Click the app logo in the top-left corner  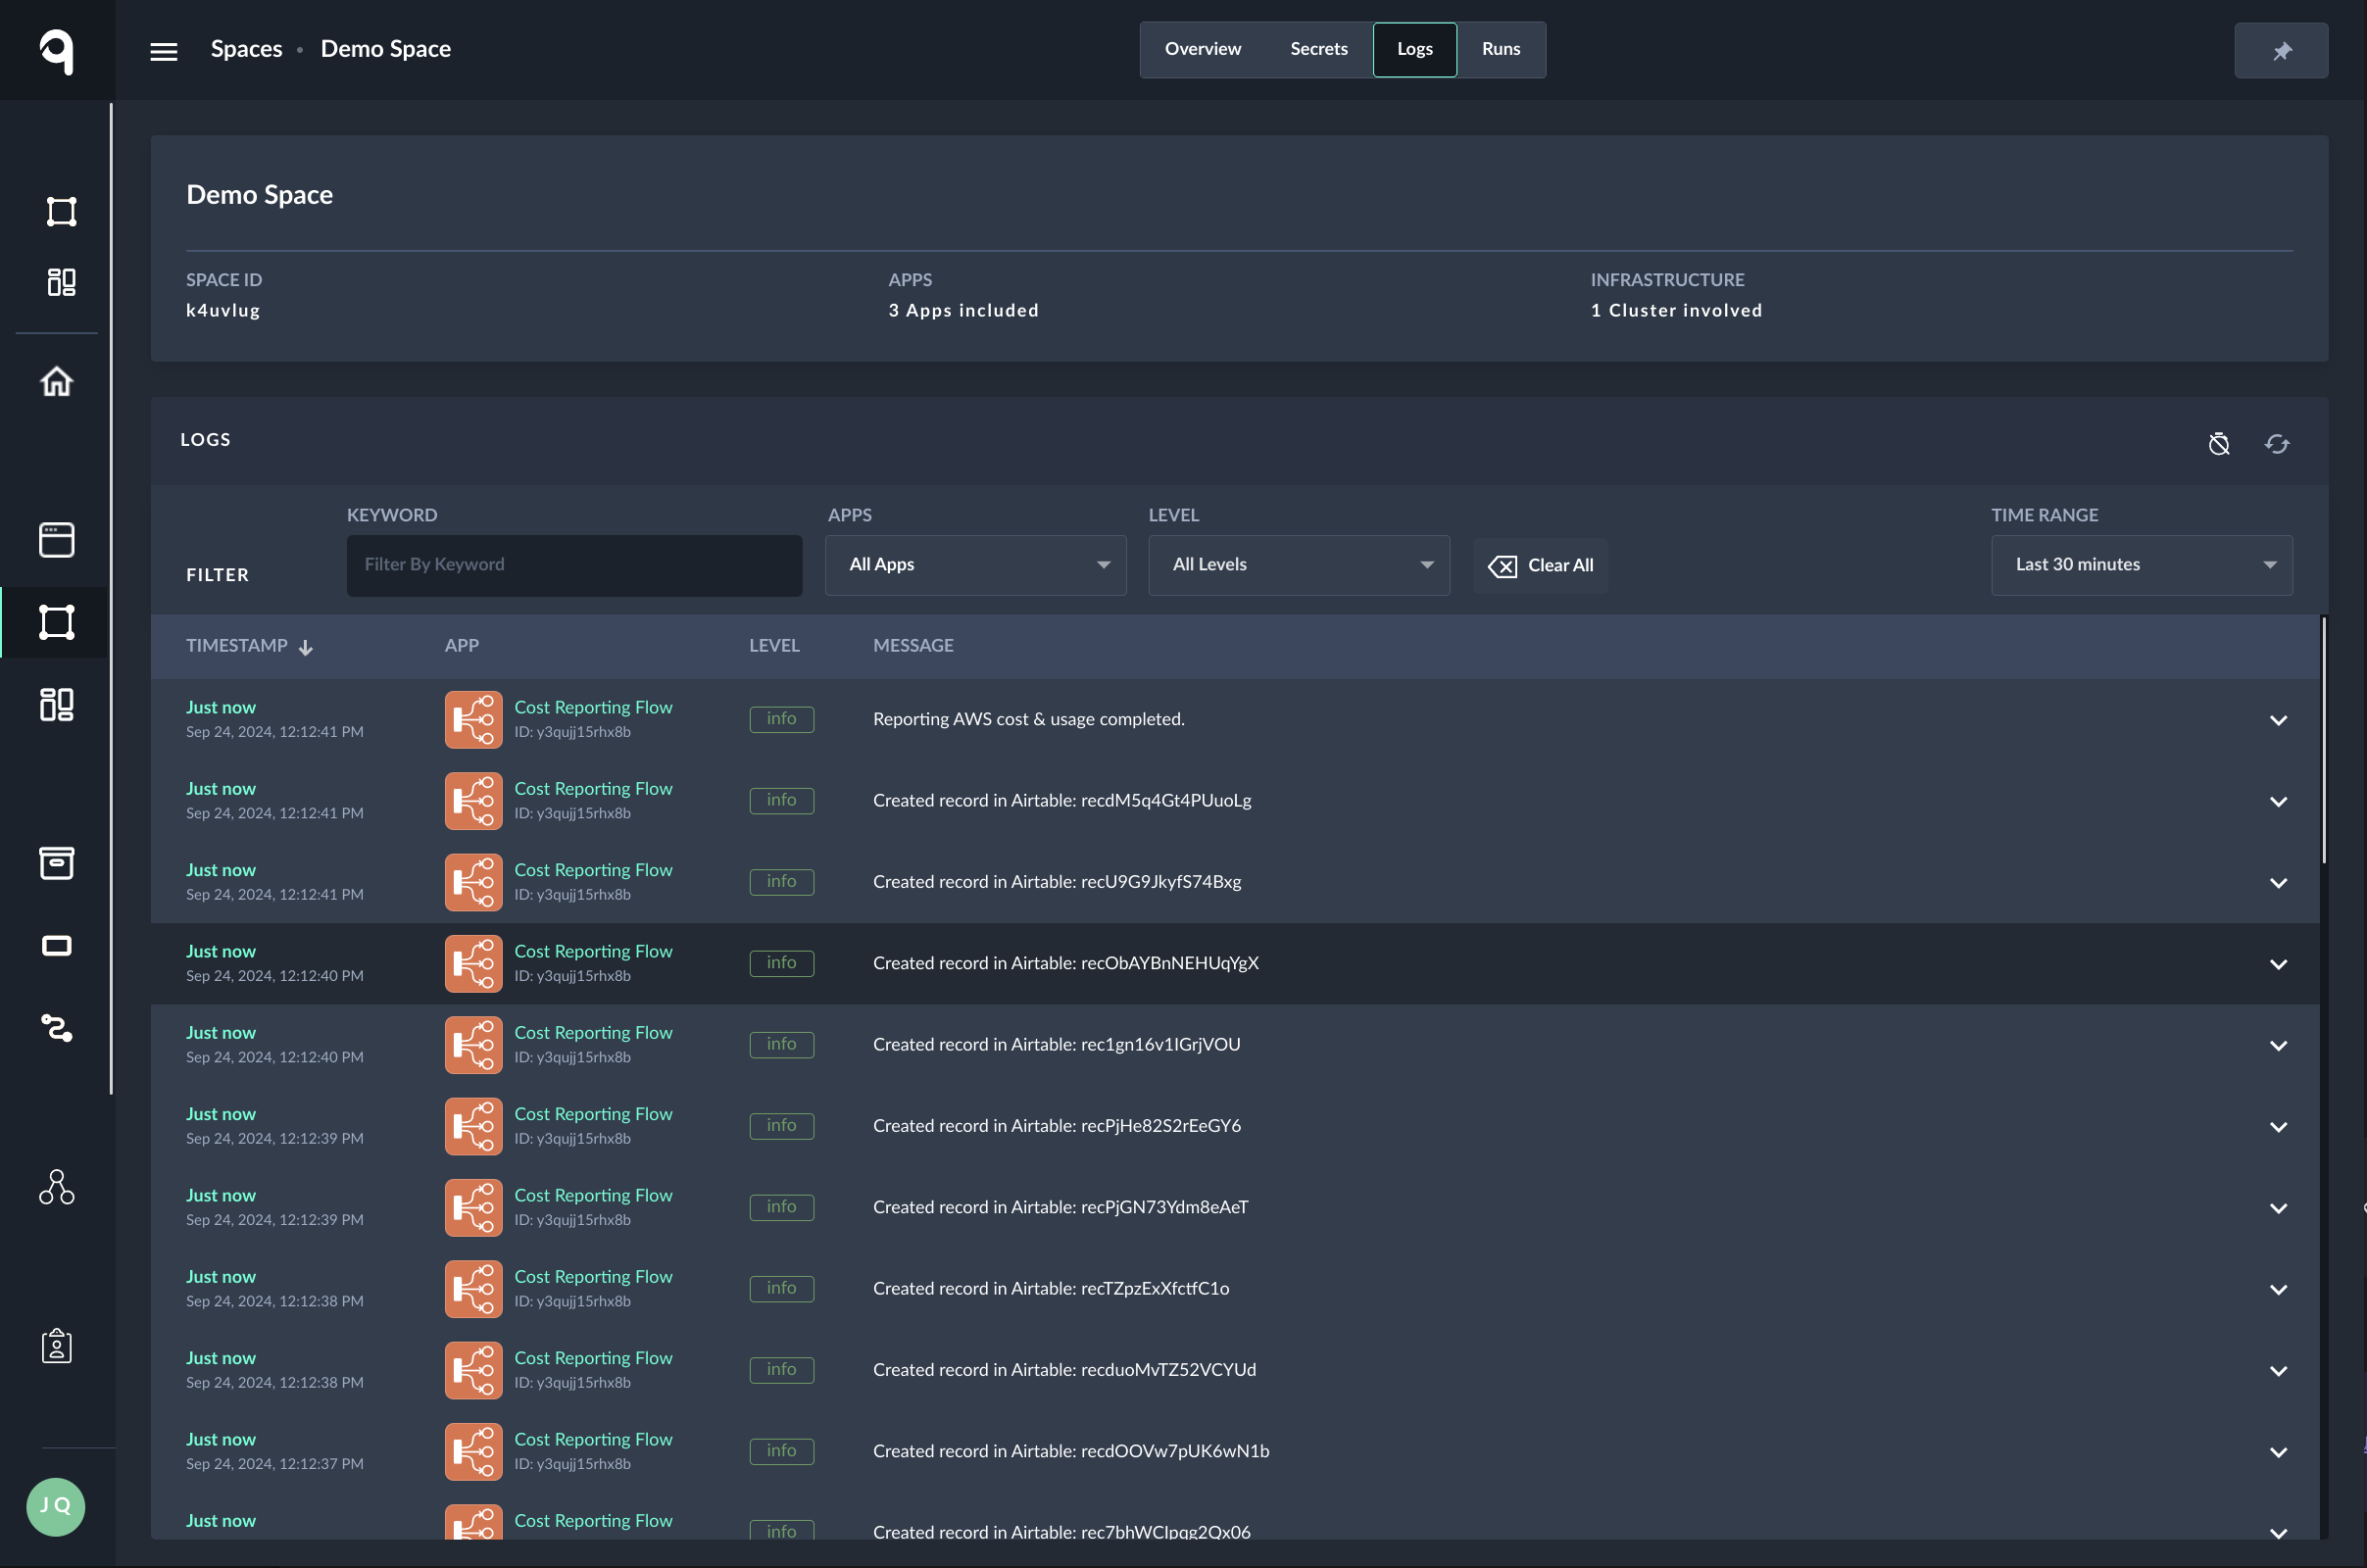[57, 50]
